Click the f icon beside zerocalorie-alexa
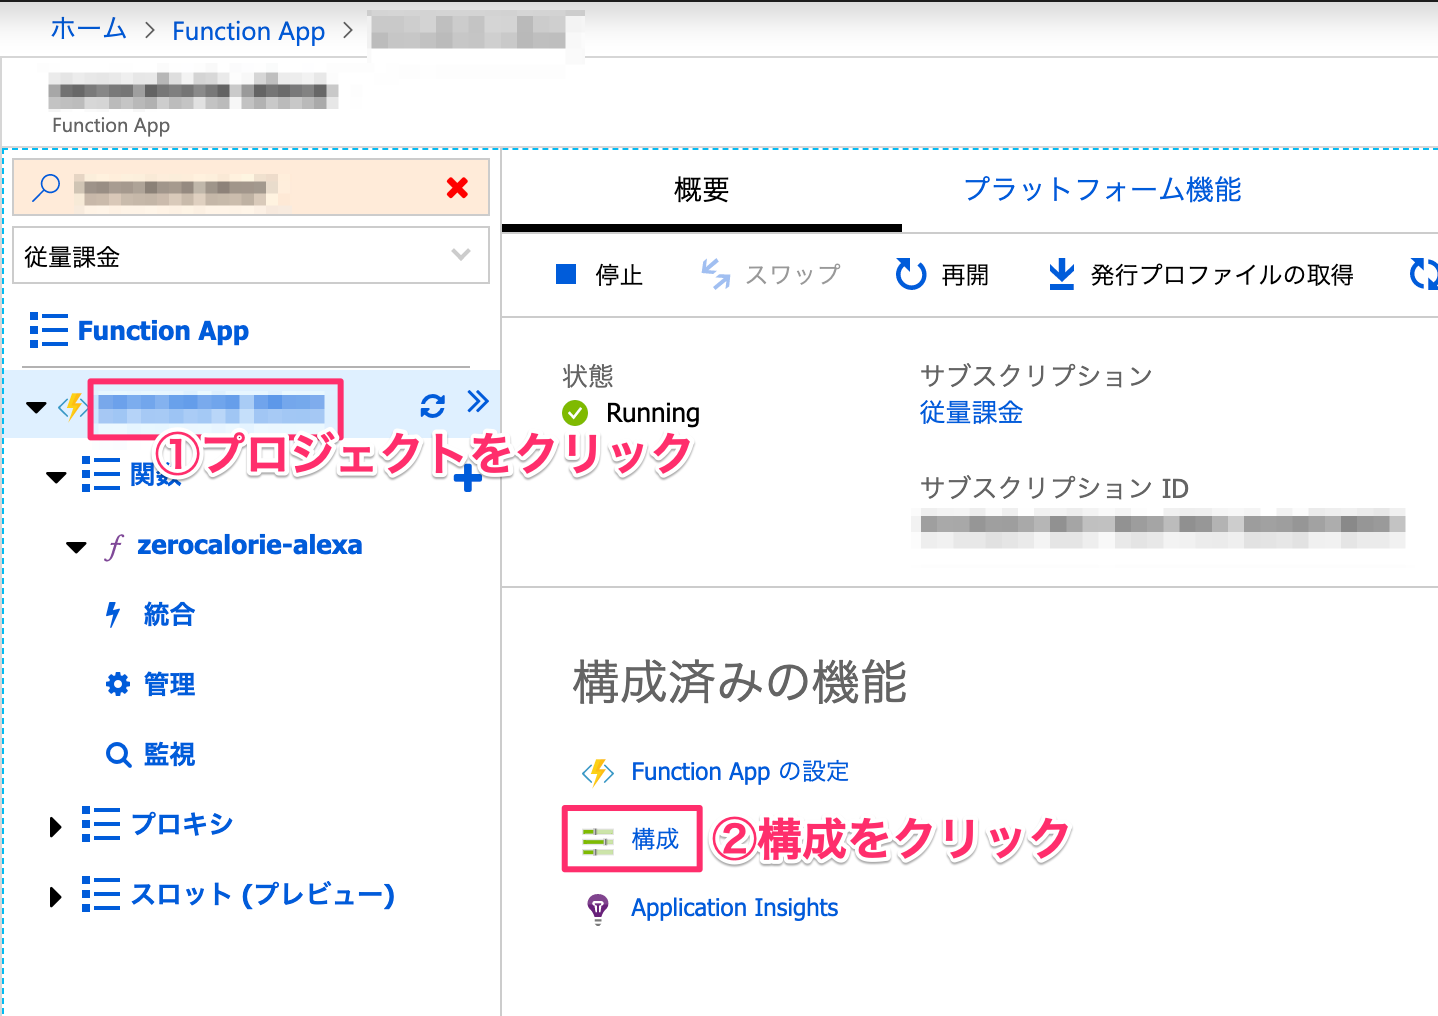This screenshot has height=1016, width=1438. (114, 546)
